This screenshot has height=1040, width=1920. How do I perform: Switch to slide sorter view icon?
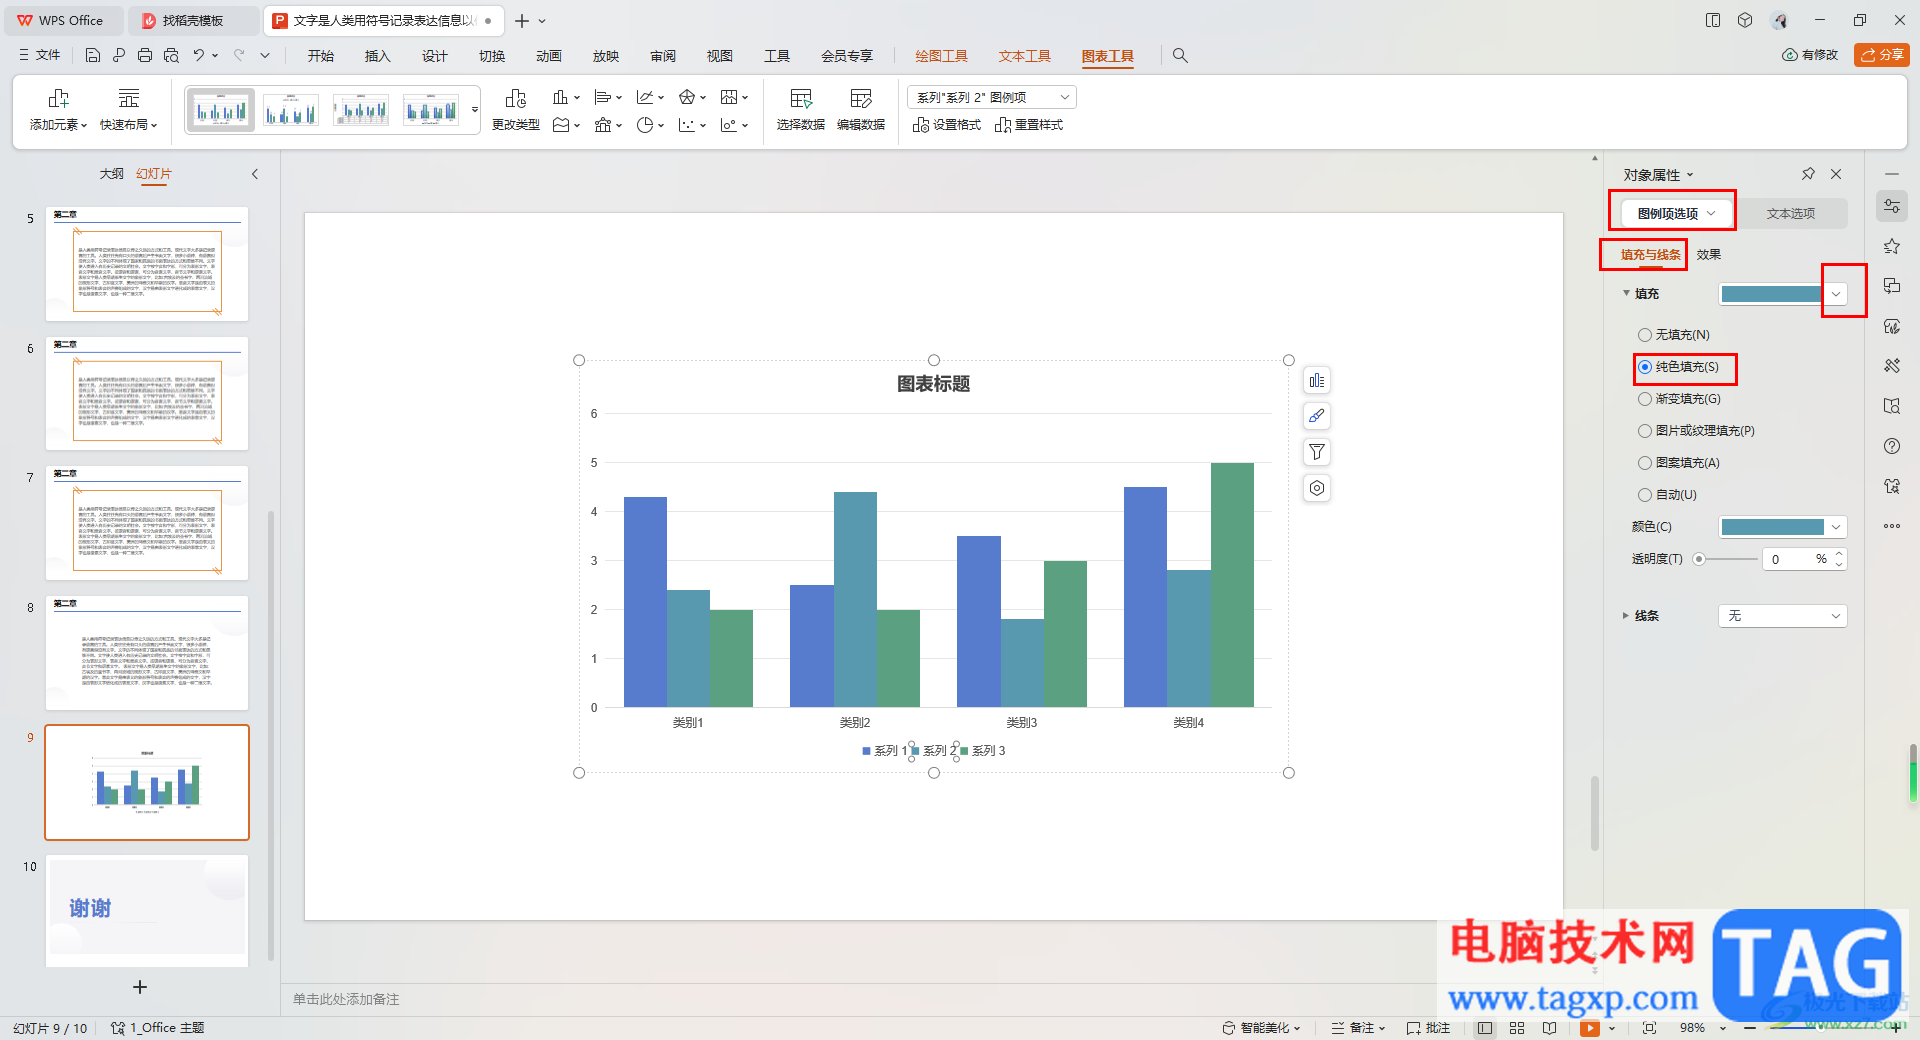click(x=1517, y=1028)
